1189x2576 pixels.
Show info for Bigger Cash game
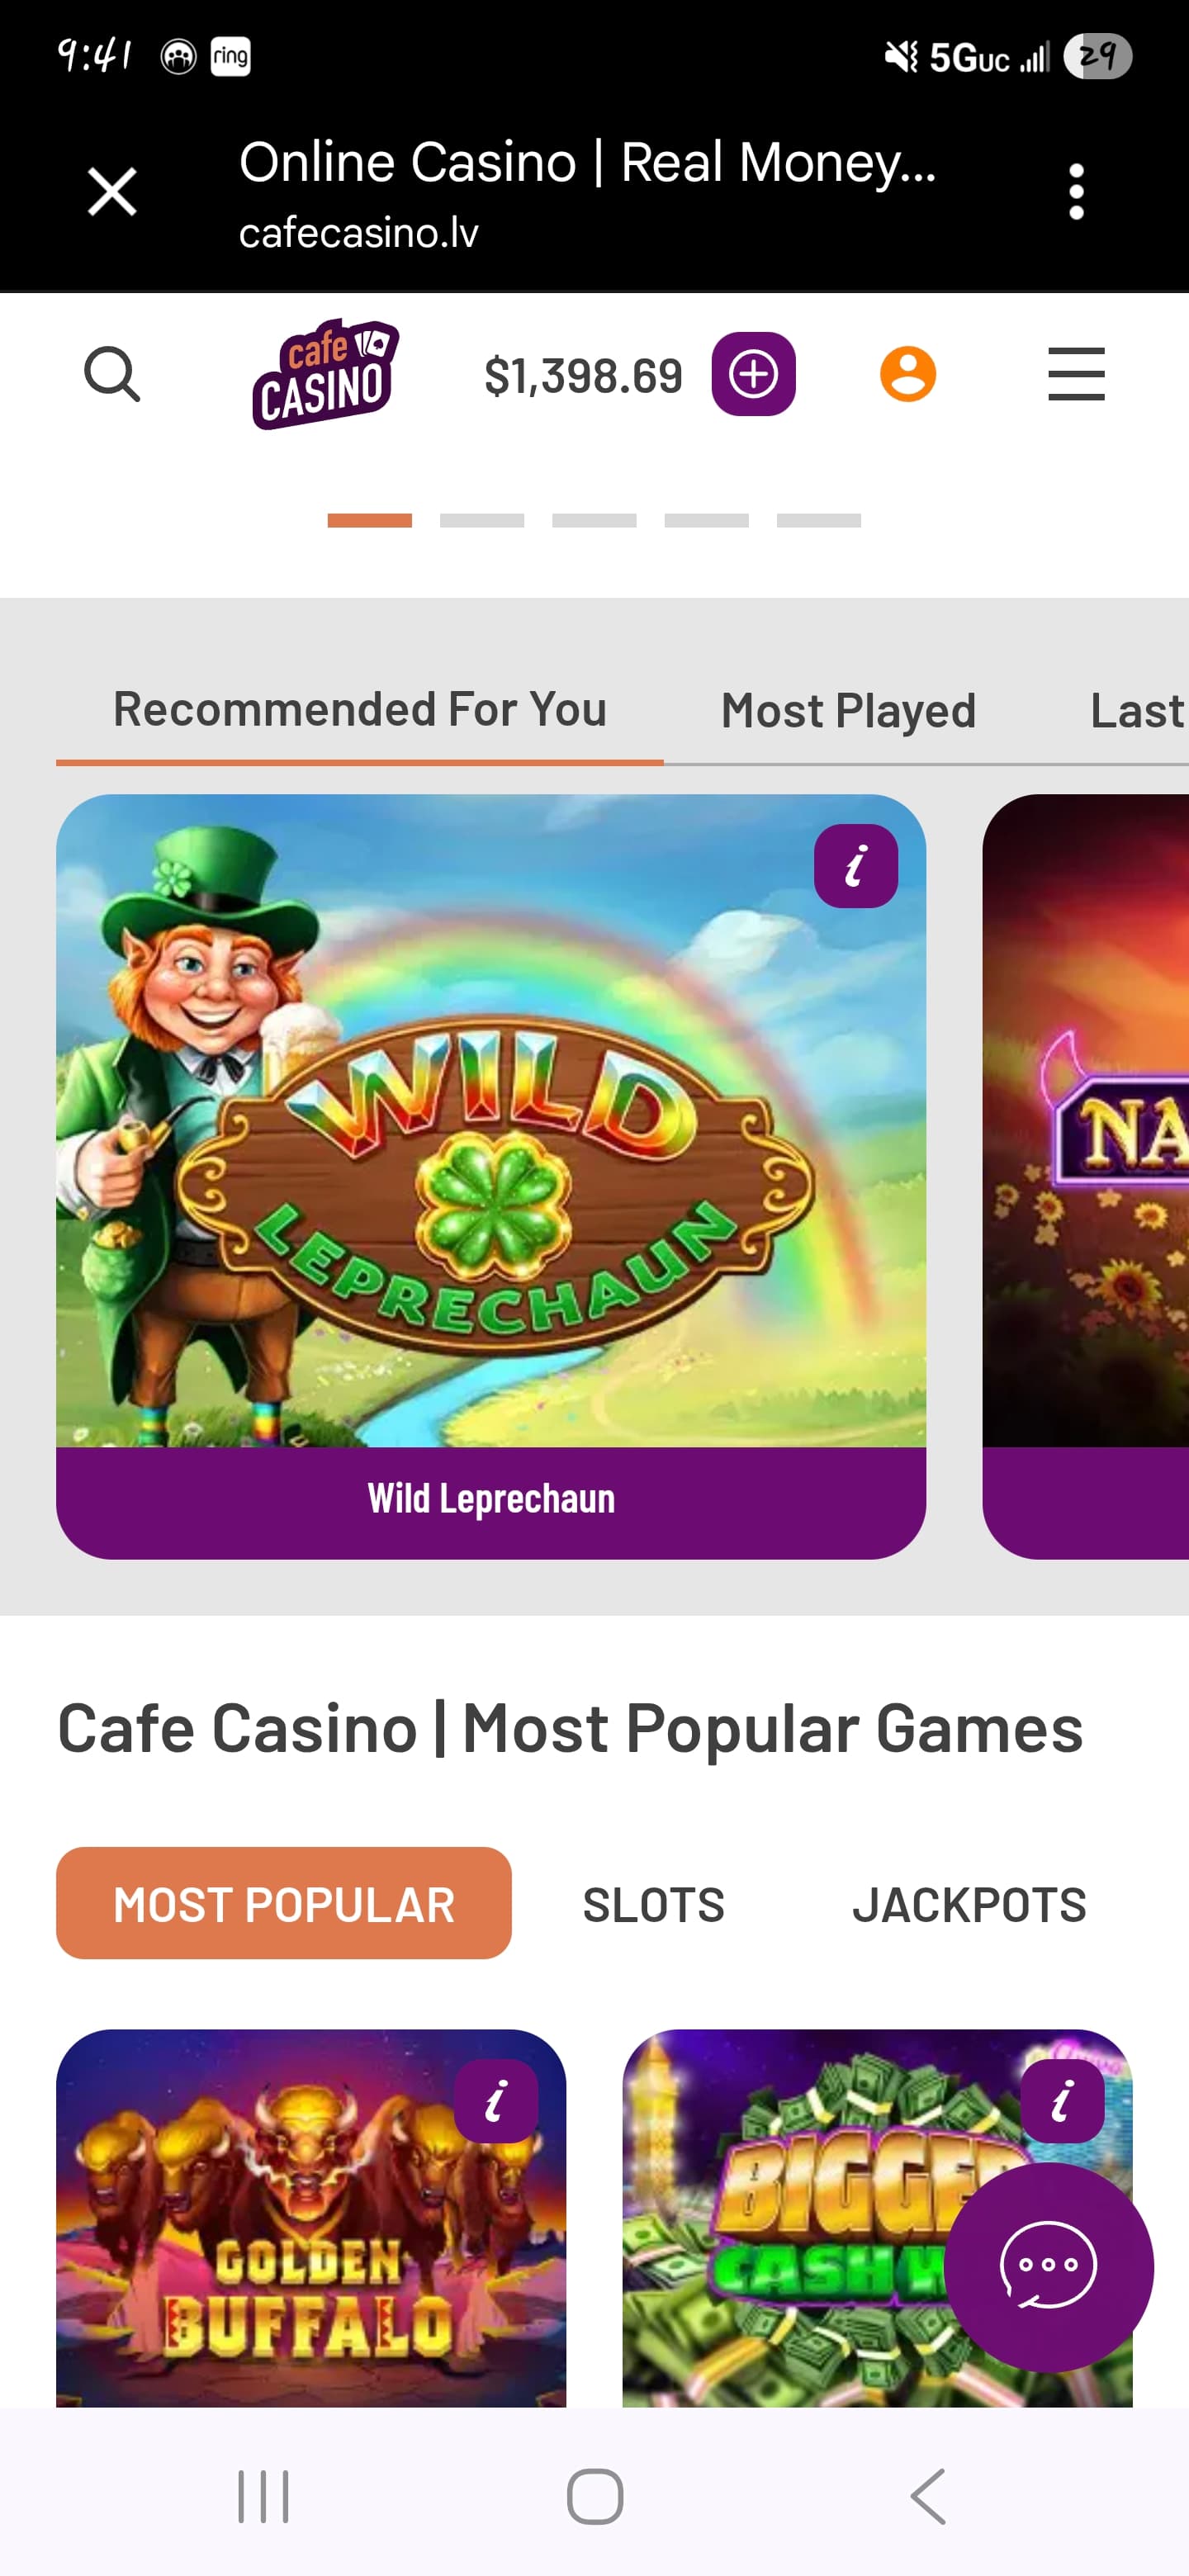1062,2101
